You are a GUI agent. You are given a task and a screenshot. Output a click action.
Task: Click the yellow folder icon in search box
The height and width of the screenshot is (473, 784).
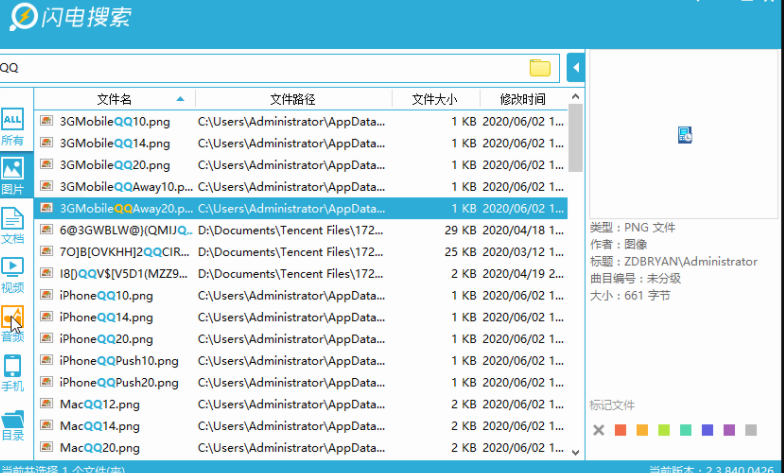point(540,68)
